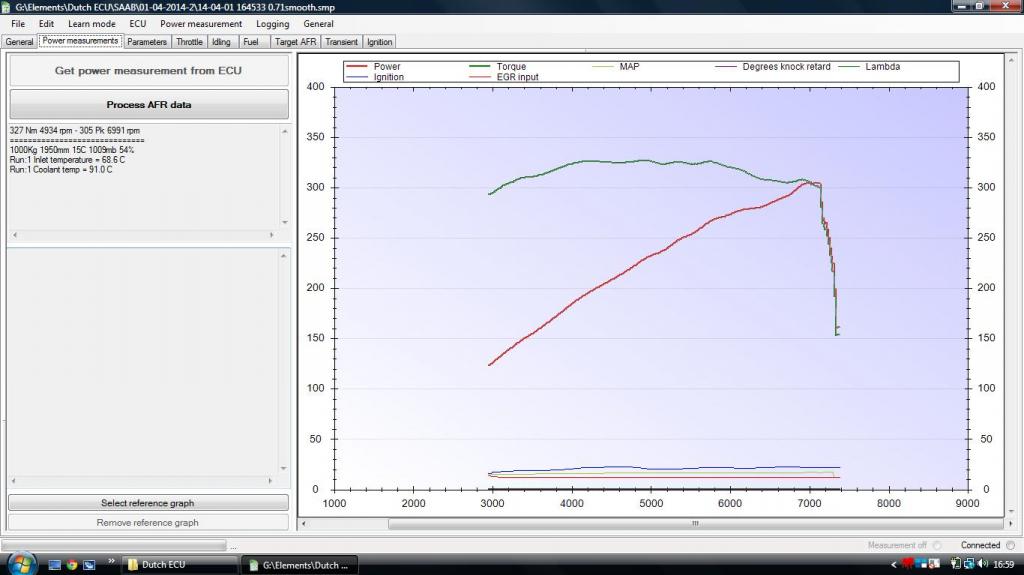Screen dimensions: 1024x575
Task: Open the Learn mode menu
Action: point(91,24)
